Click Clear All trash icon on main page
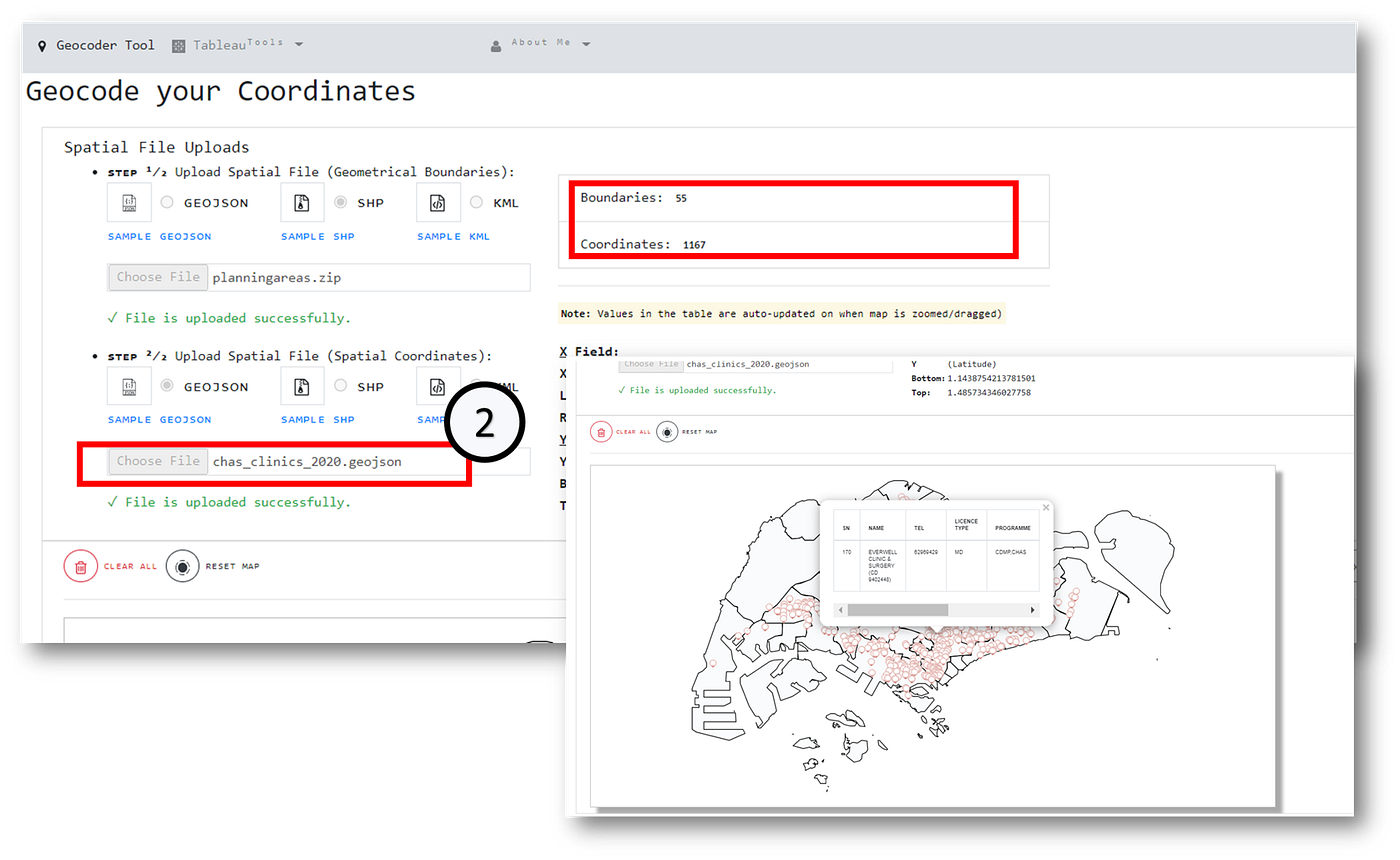The image size is (1400, 860). pyautogui.click(x=80, y=566)
